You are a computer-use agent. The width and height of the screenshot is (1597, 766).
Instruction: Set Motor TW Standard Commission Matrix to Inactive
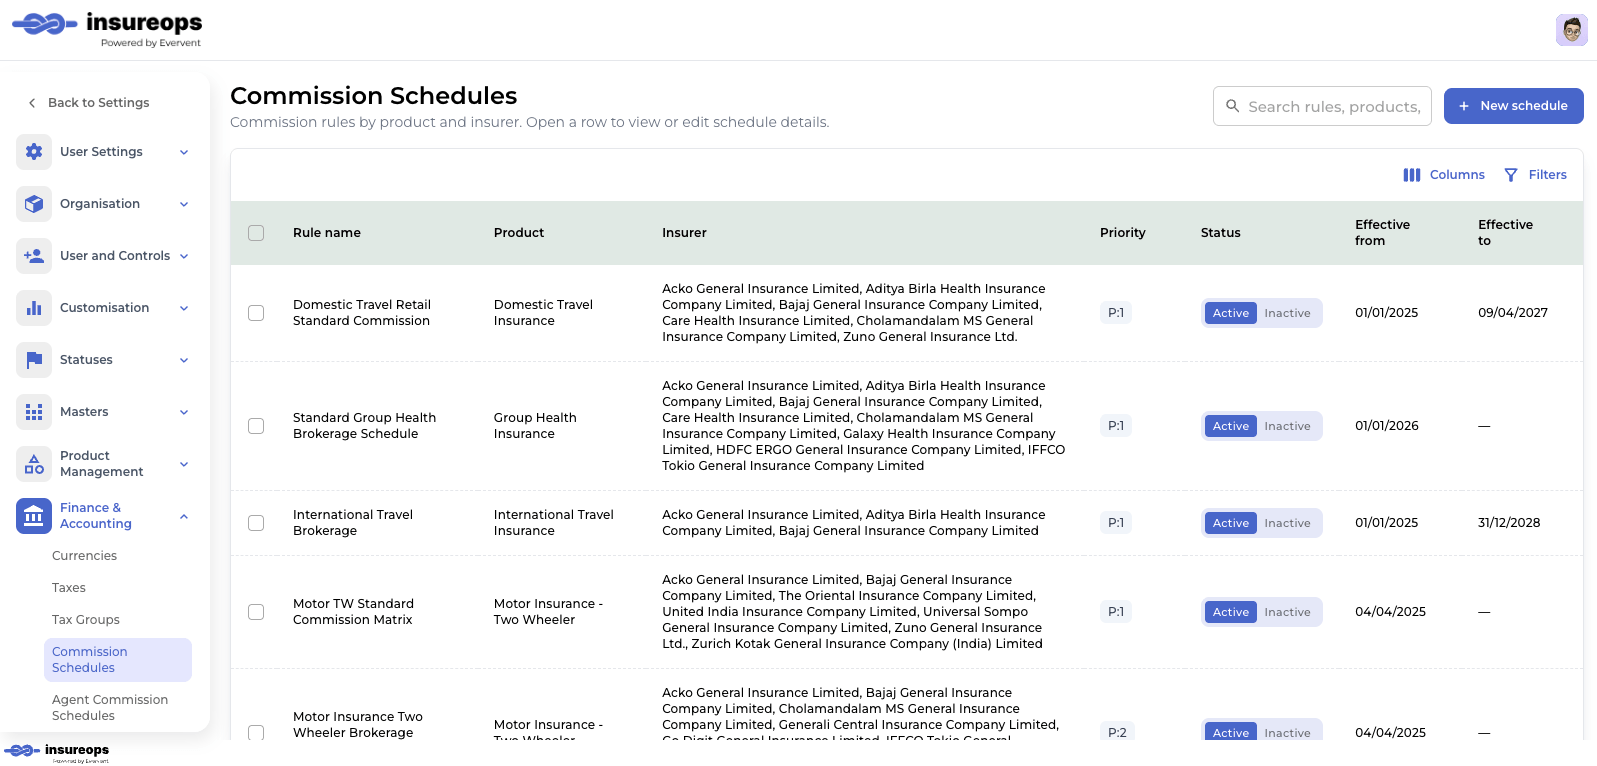(x=1287, y=612)
